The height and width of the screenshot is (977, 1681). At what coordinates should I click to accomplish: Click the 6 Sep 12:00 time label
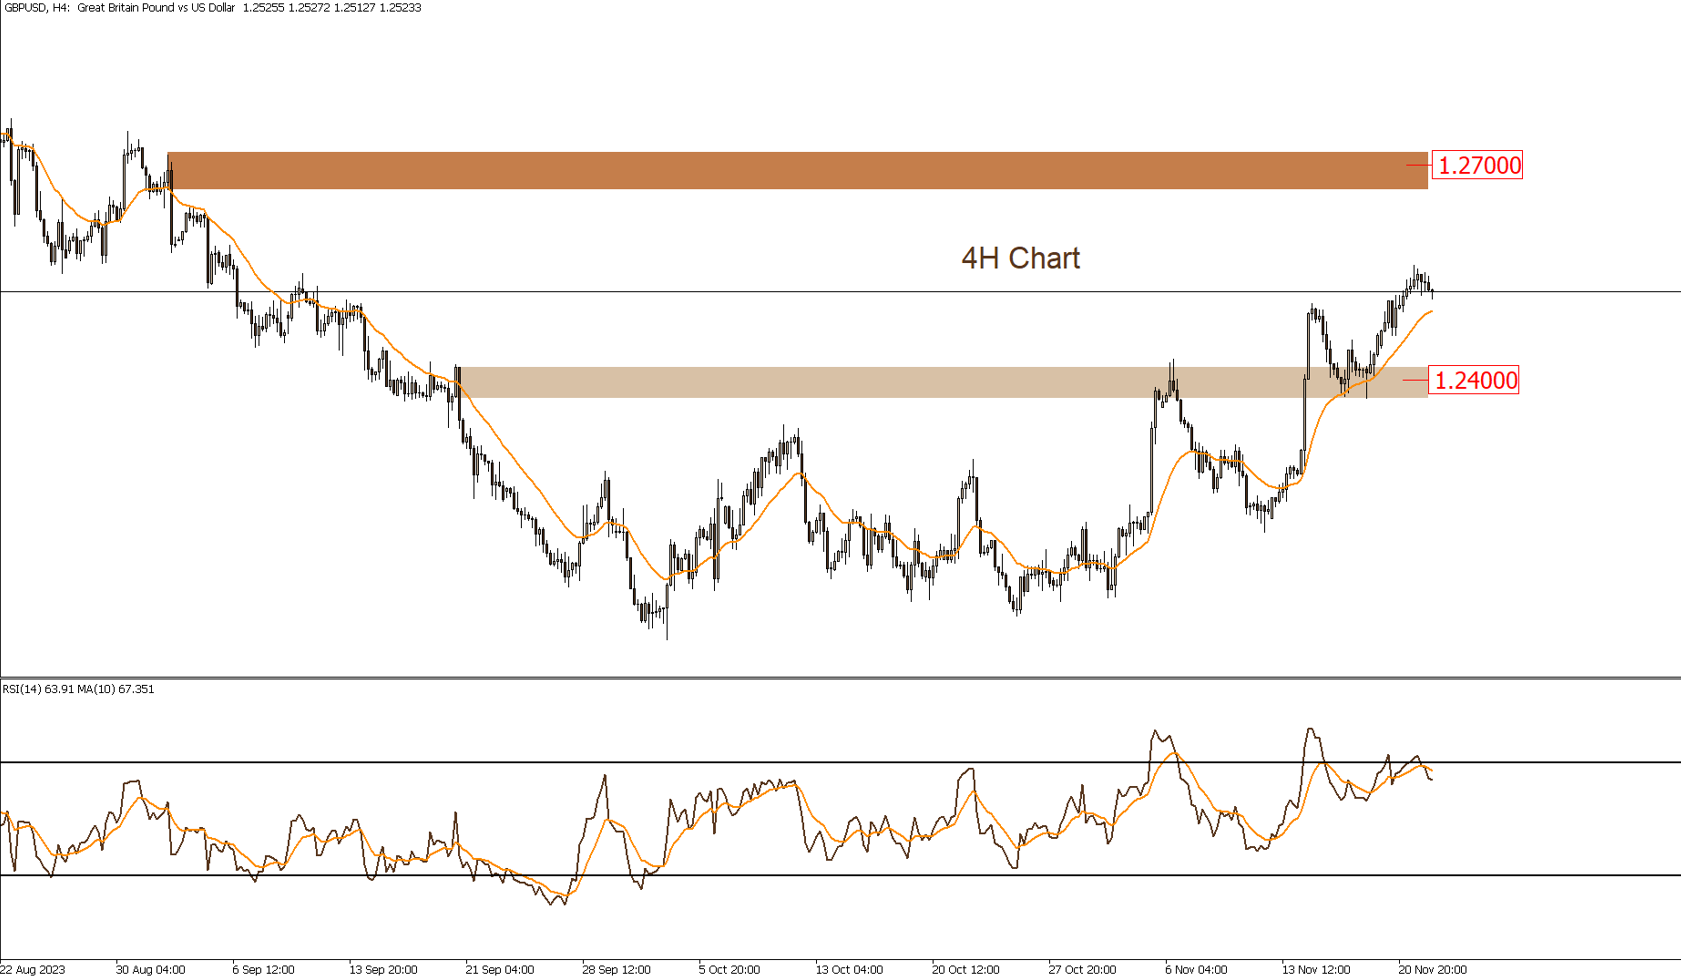(263, 969)
